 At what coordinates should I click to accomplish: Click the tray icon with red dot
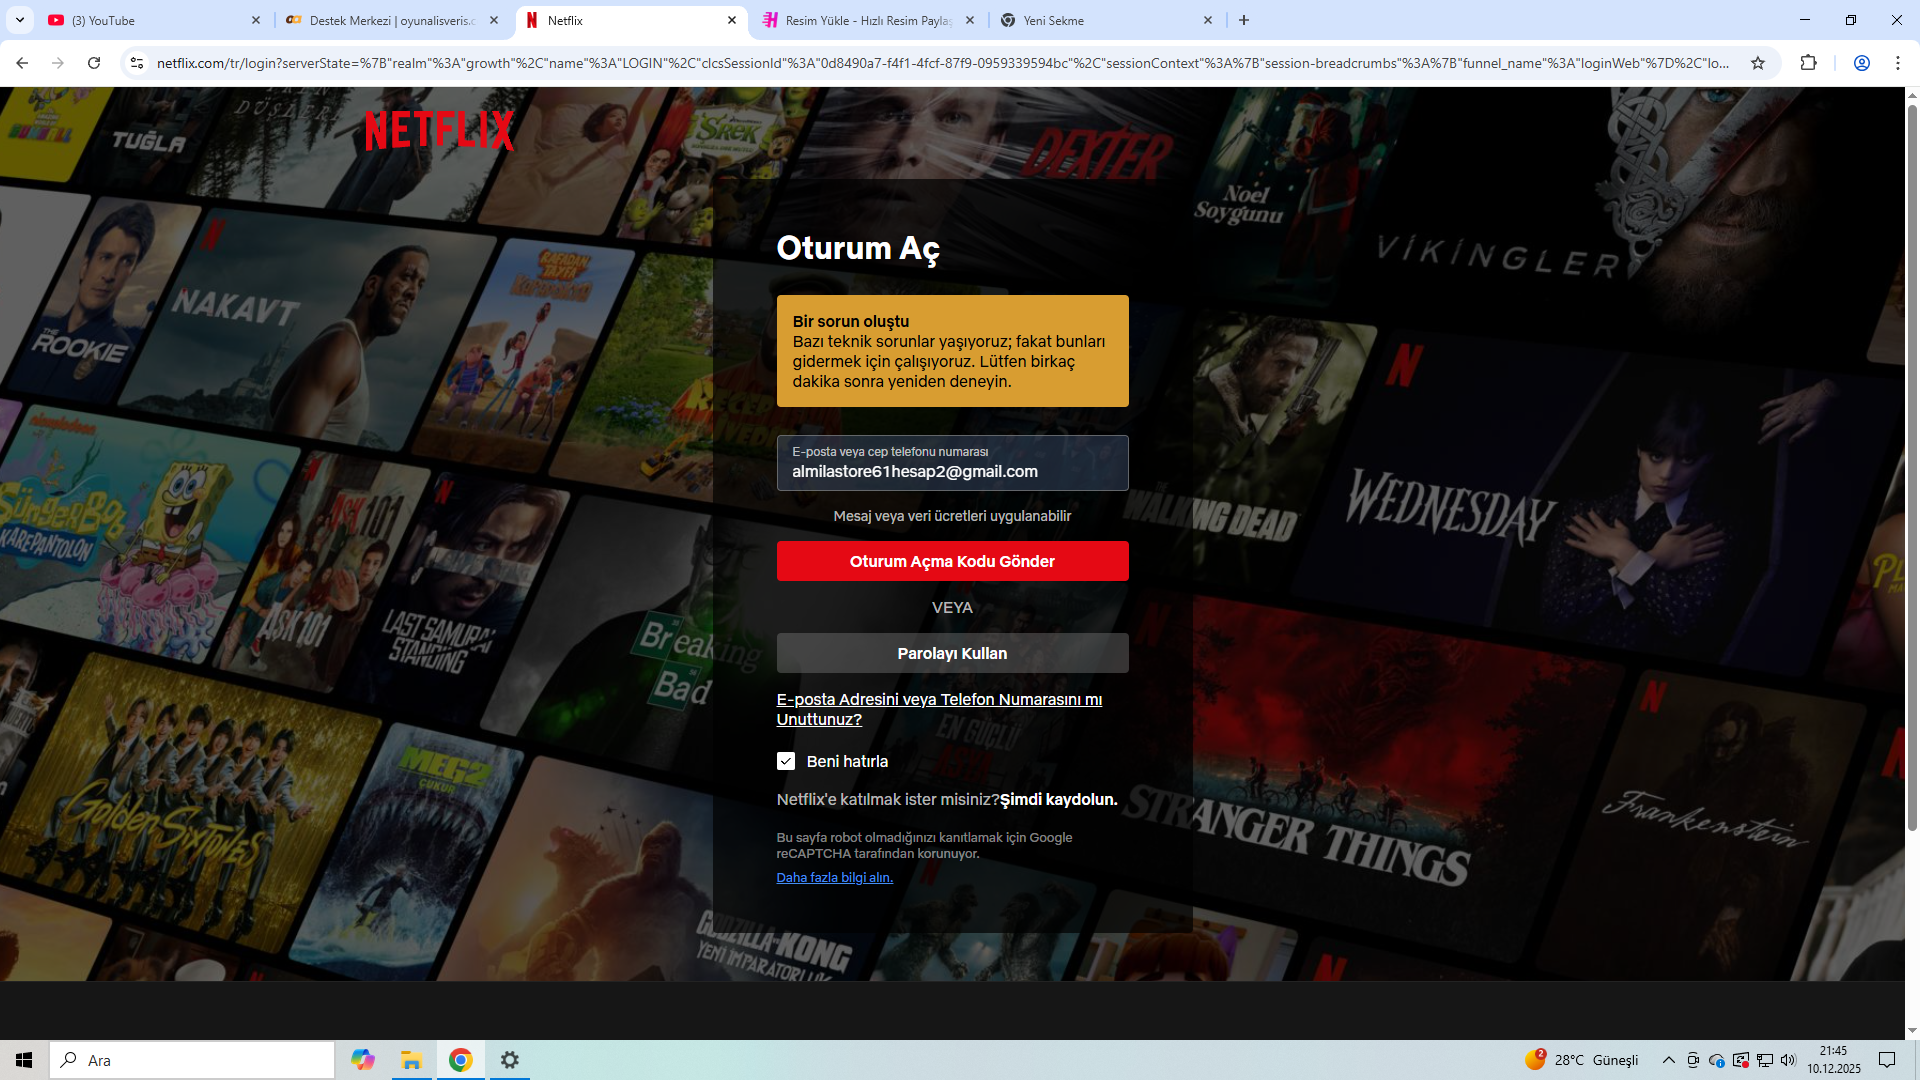pos(1741,1060)
